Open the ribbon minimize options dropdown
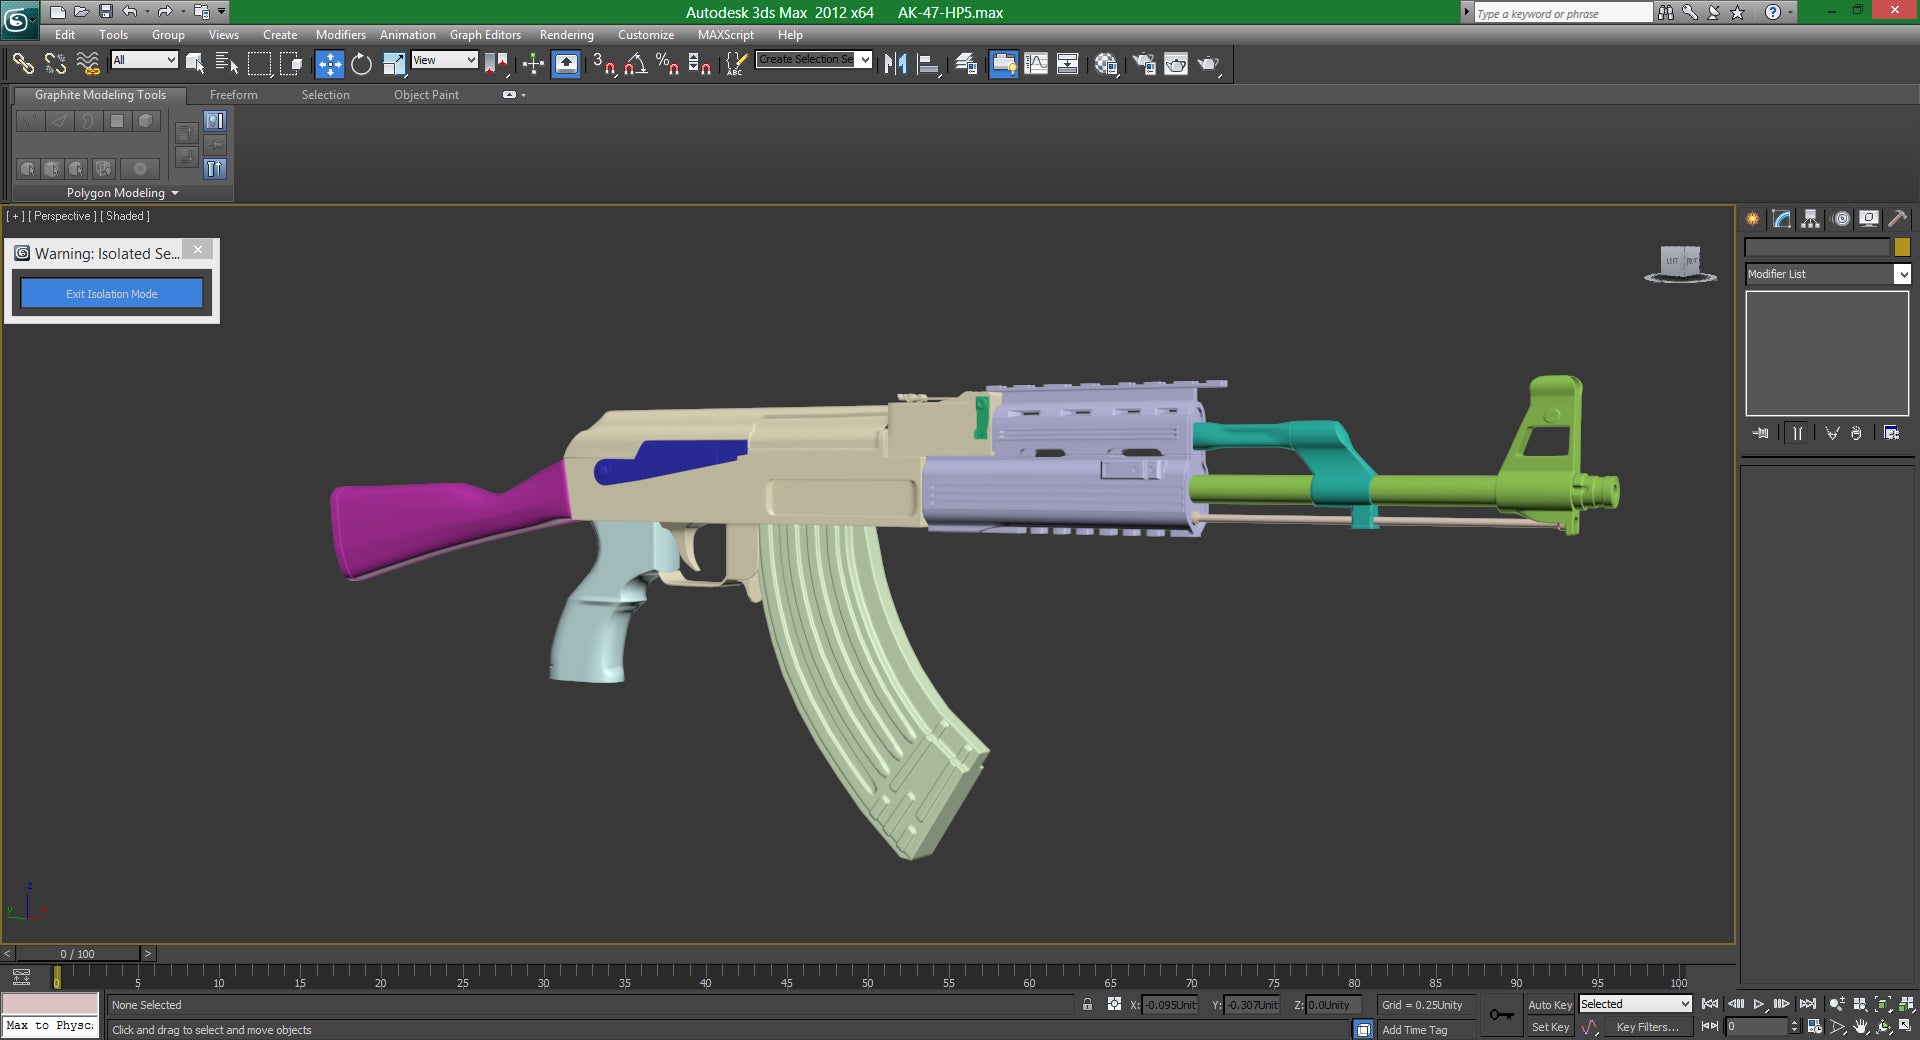The image size is (1920, 1040). point(523,95)
